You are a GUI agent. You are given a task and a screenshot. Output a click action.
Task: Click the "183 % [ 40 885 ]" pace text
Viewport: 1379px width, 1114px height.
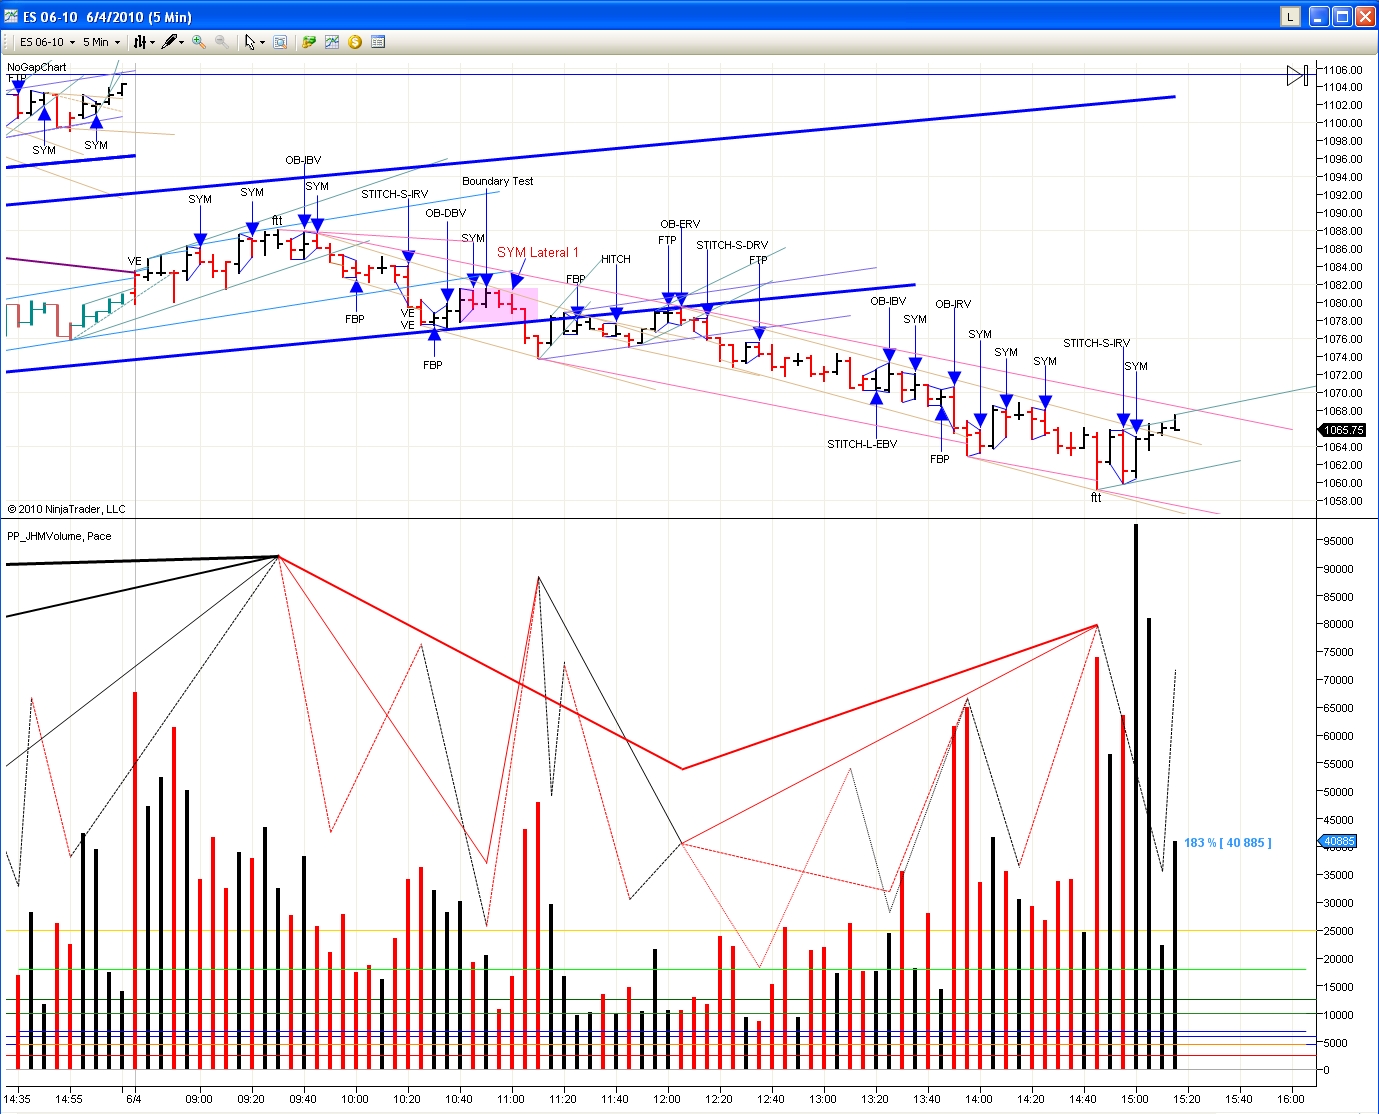click(1228, 843)
